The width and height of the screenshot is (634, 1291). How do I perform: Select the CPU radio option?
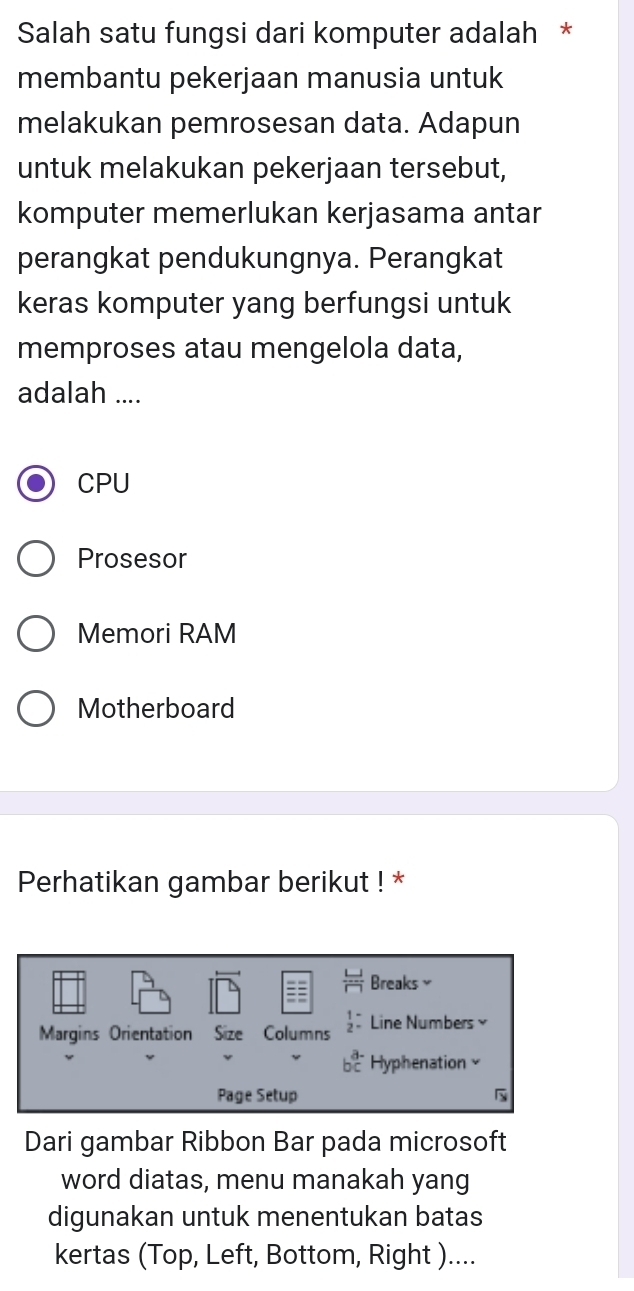(37, 484)
